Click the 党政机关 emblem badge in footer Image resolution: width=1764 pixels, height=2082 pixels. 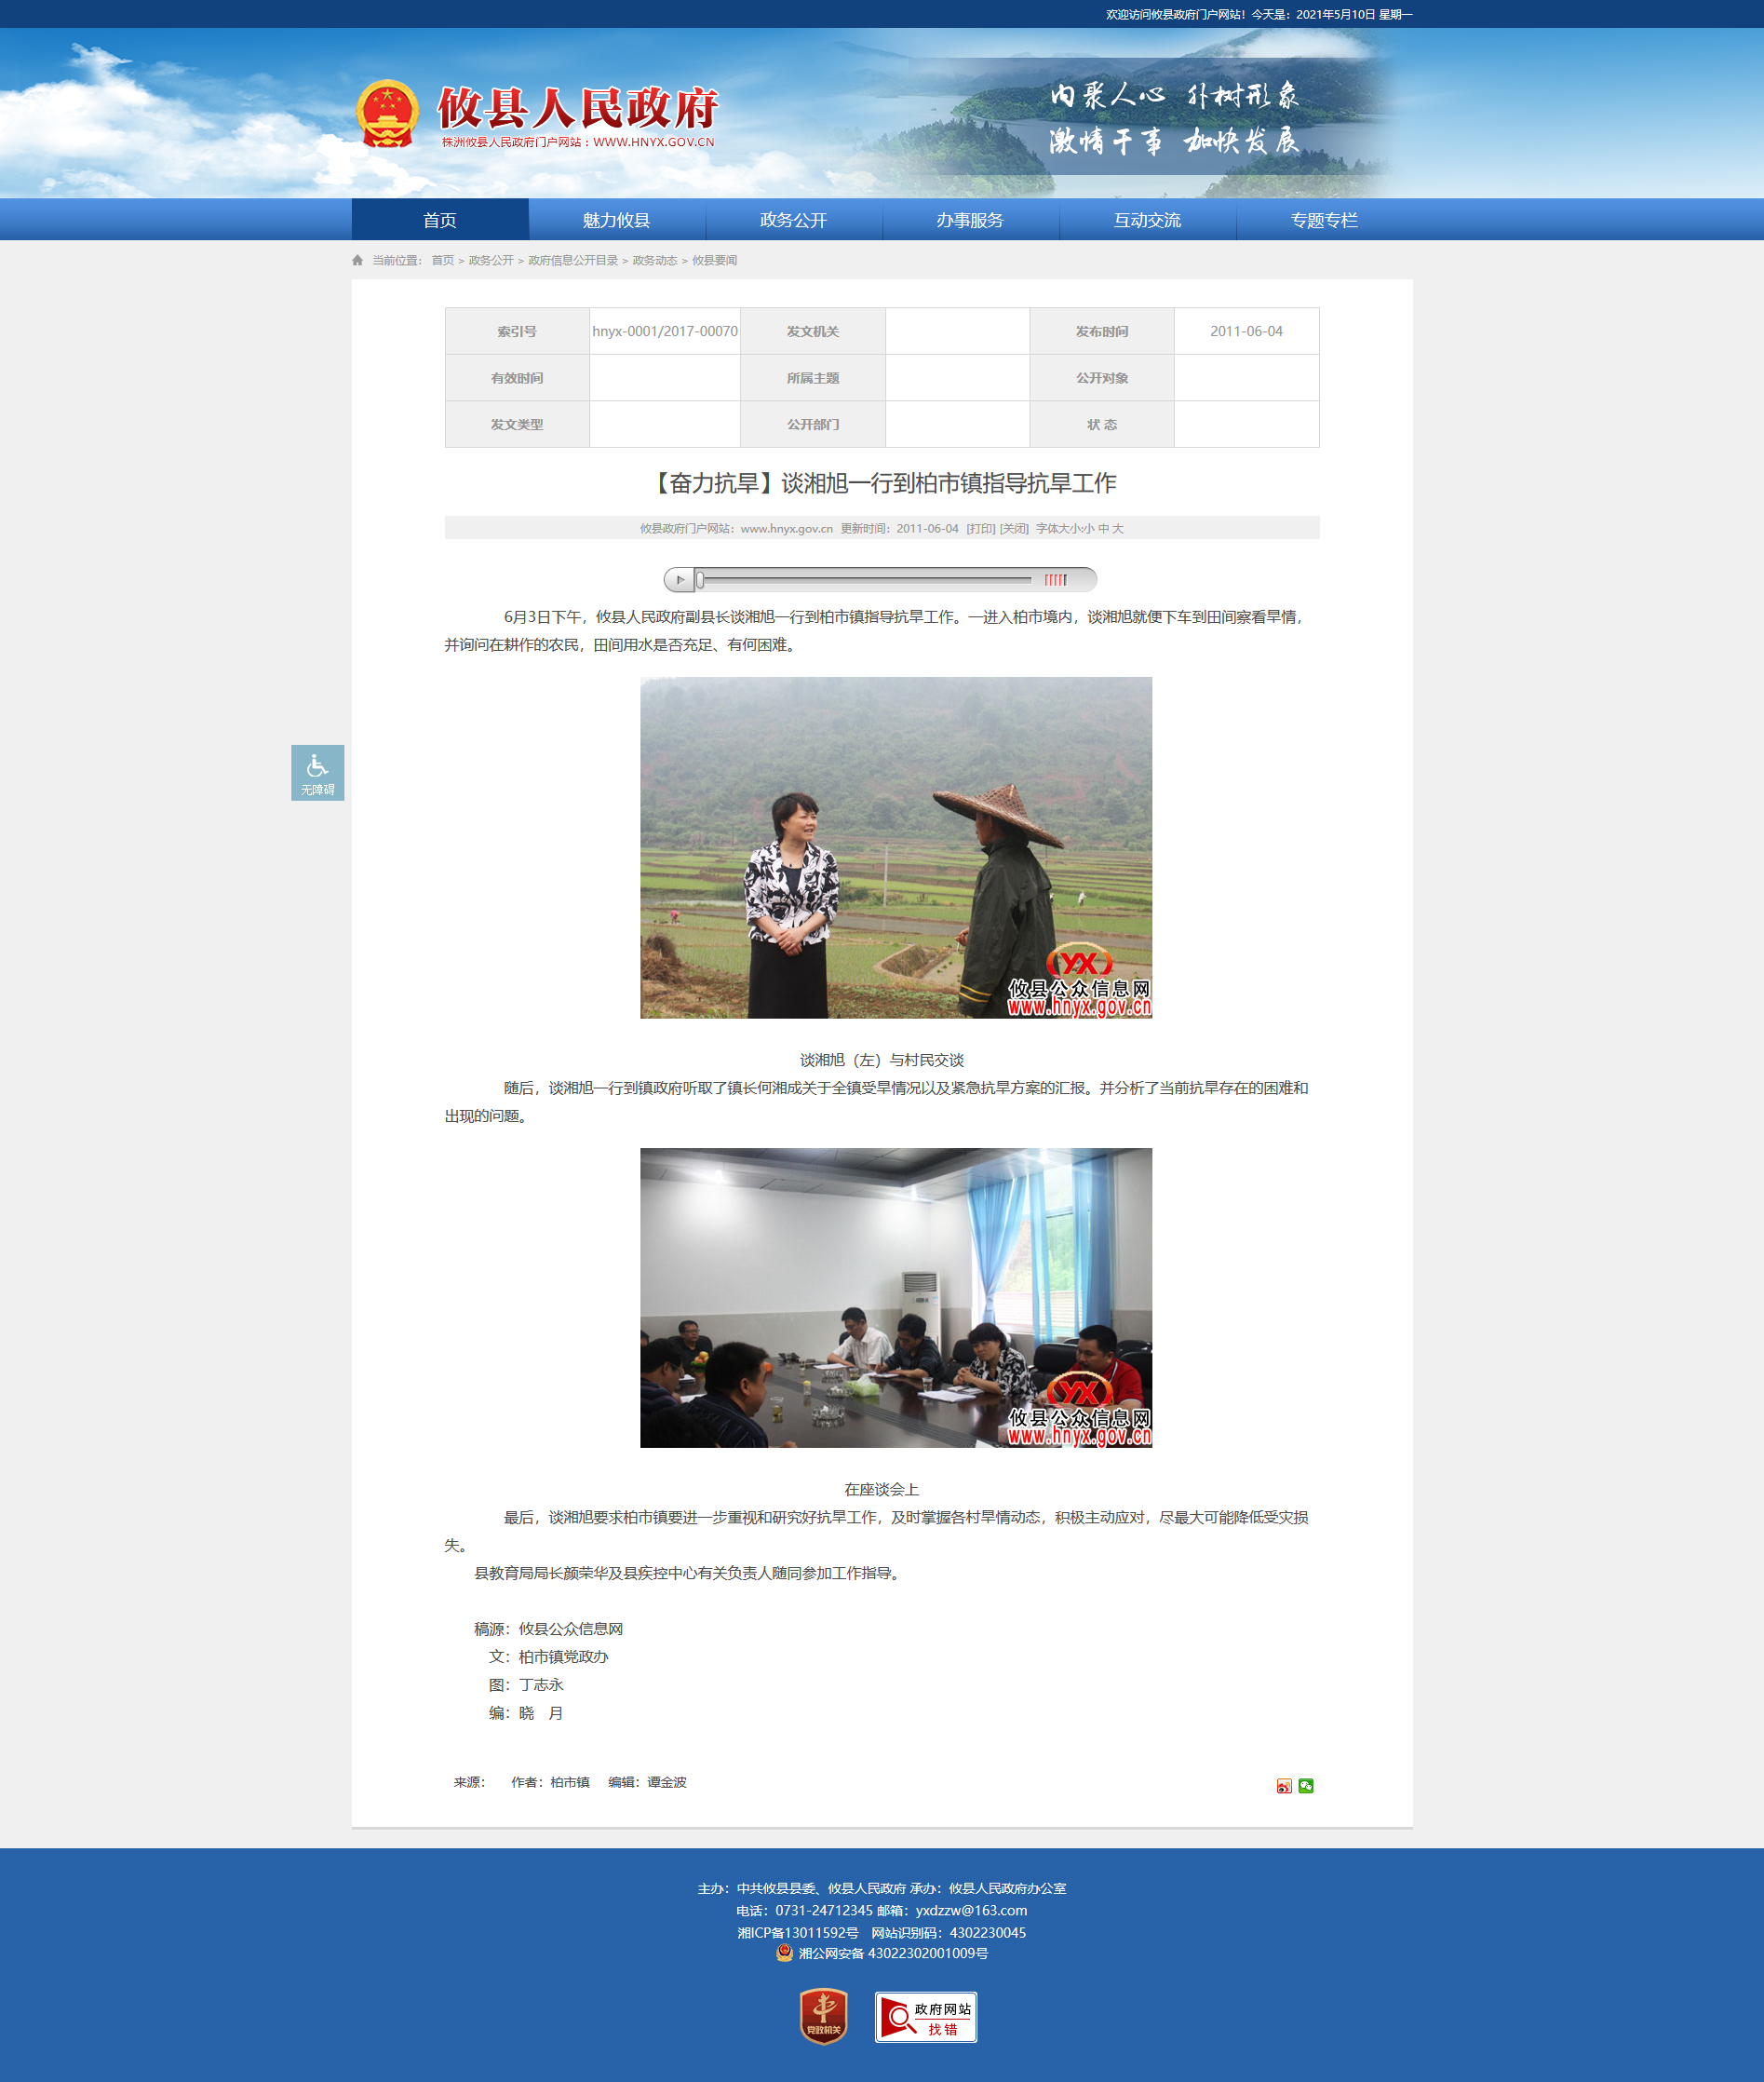tap(823, 2016)
